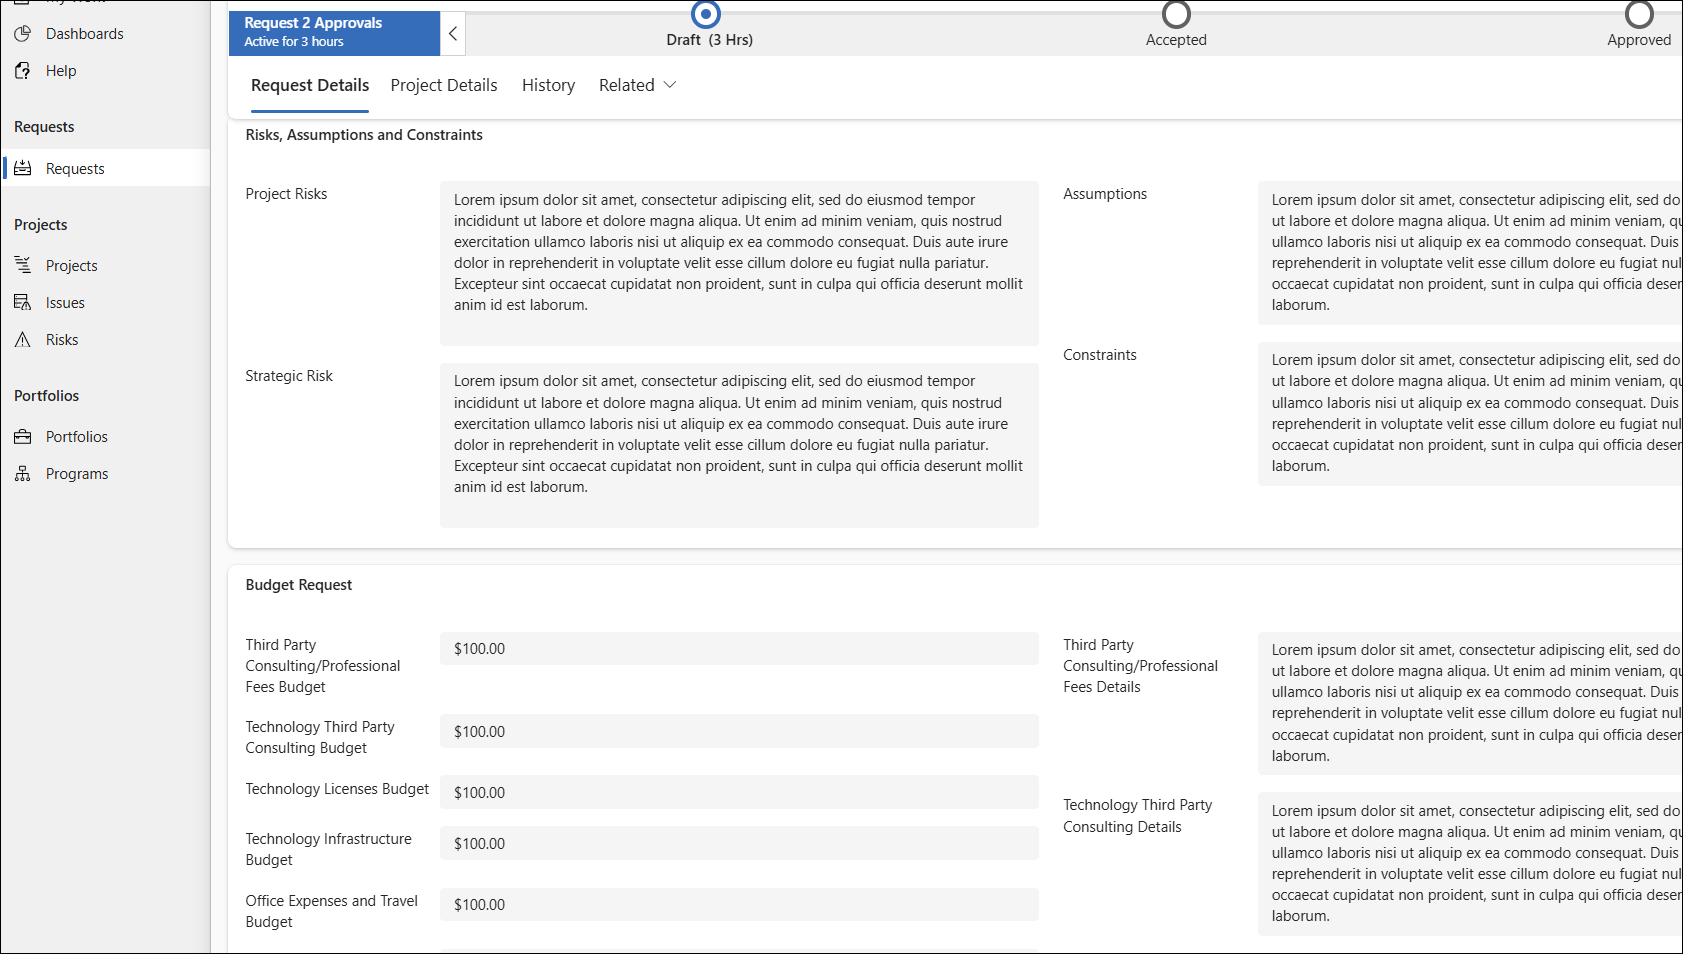
Task: Click Third Party Consulting/Professional Fees Details field
Action: (x=1470, y=703)
